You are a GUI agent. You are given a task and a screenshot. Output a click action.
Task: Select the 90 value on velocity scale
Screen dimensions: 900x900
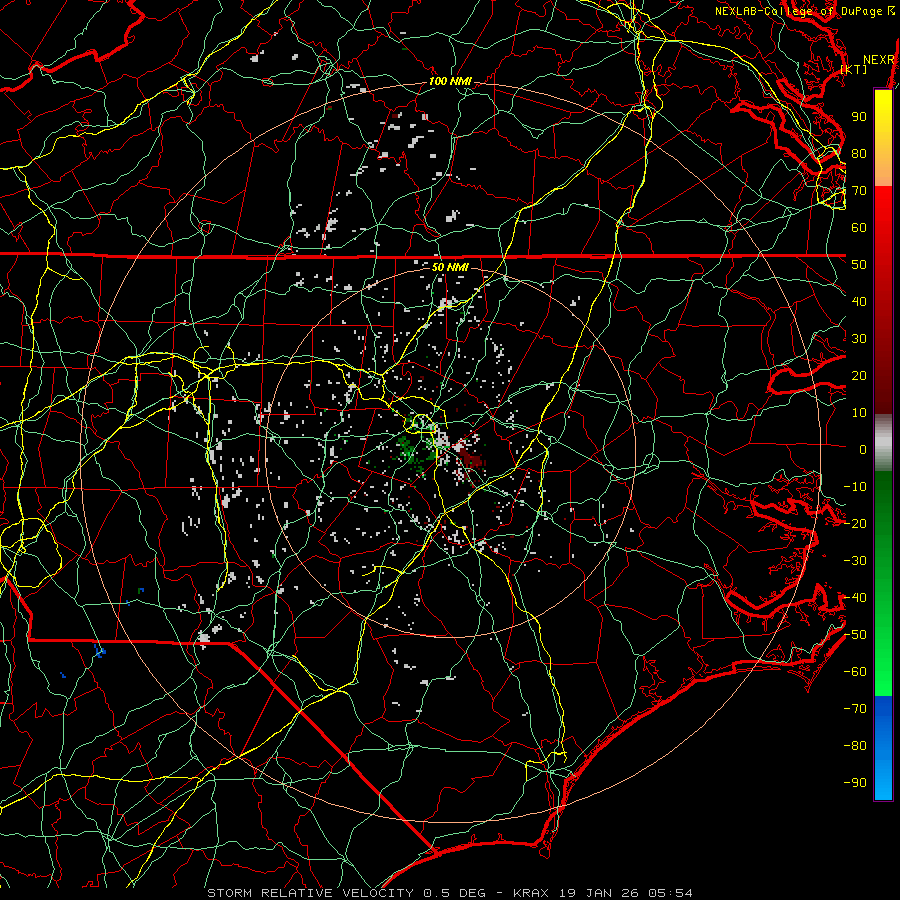click(x=859, y=117)
